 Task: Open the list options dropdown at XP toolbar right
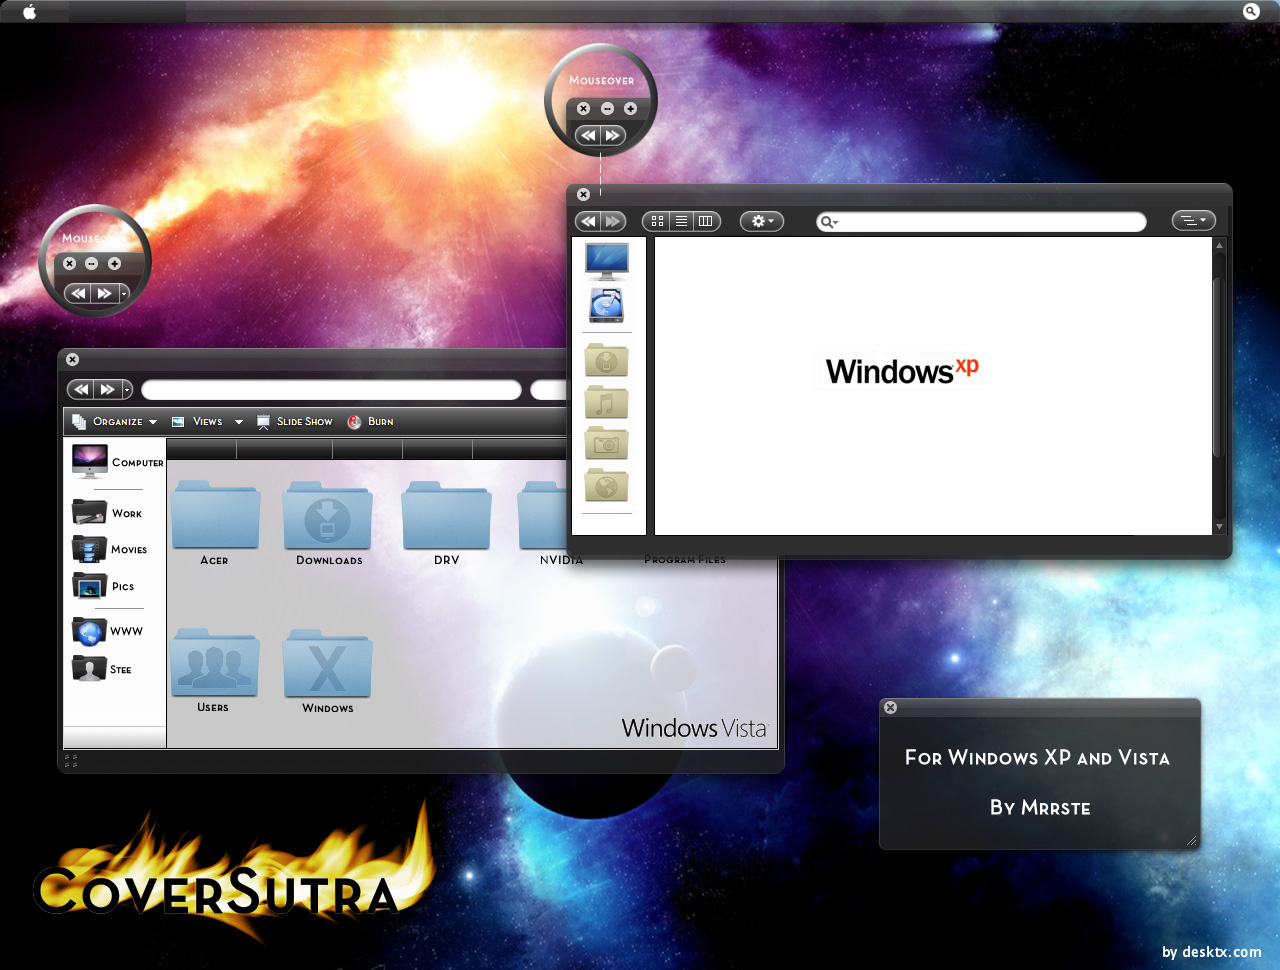click(x=1194, y=221)
